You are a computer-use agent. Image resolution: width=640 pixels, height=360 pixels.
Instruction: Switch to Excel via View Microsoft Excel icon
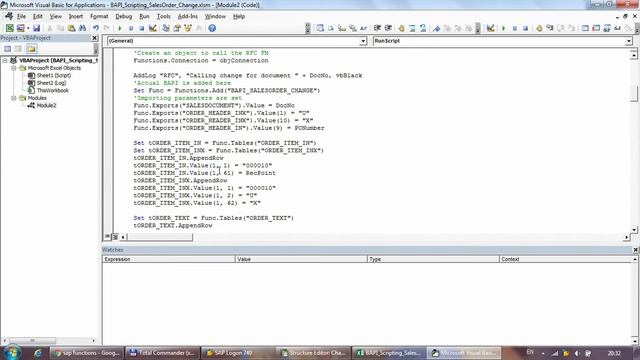(x=9, y=28)
